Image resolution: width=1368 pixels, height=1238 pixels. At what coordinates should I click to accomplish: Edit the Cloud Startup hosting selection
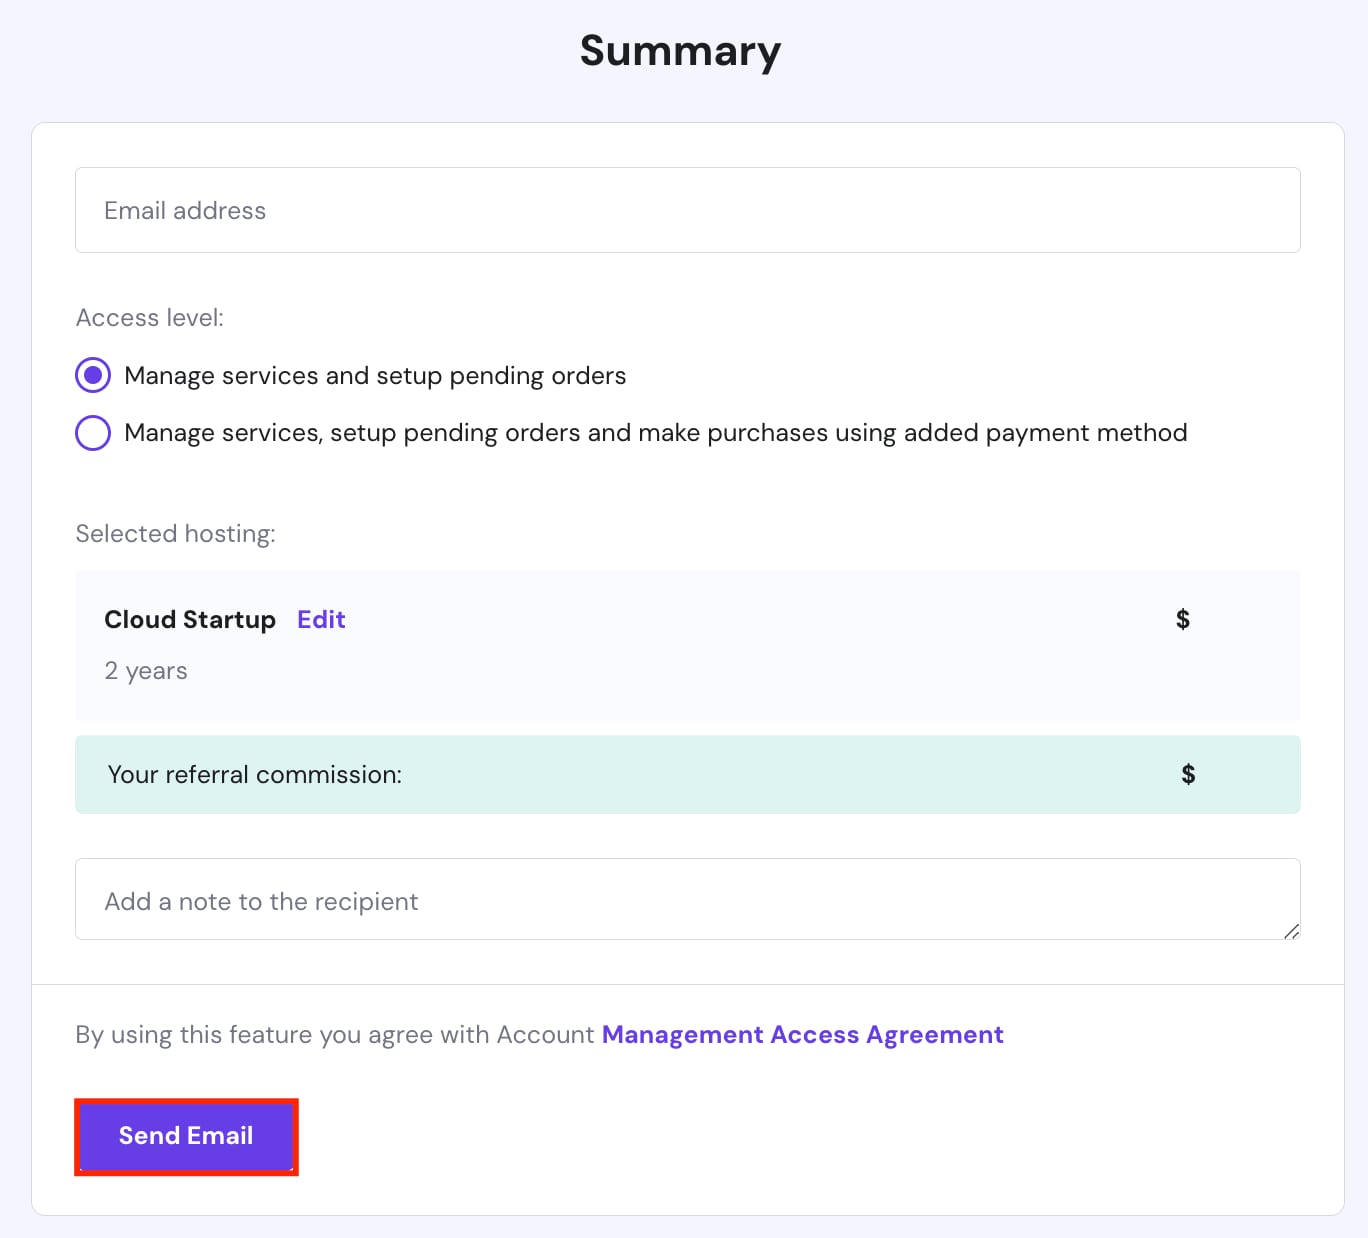(321, 620)
